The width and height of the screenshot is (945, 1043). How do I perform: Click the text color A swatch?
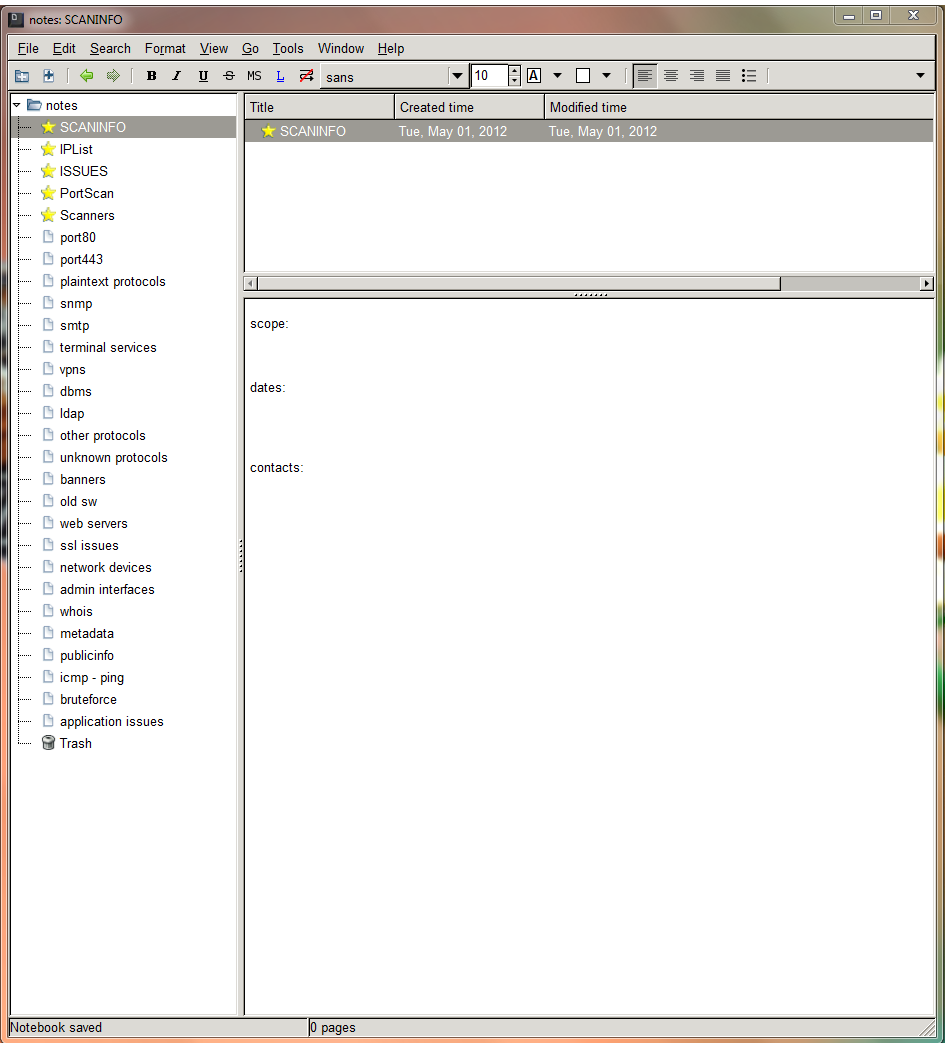click(x=534, y=76)
